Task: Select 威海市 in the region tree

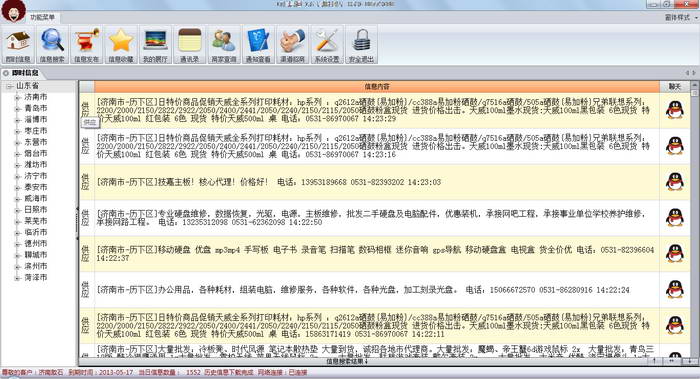Action: pos(36,198)
